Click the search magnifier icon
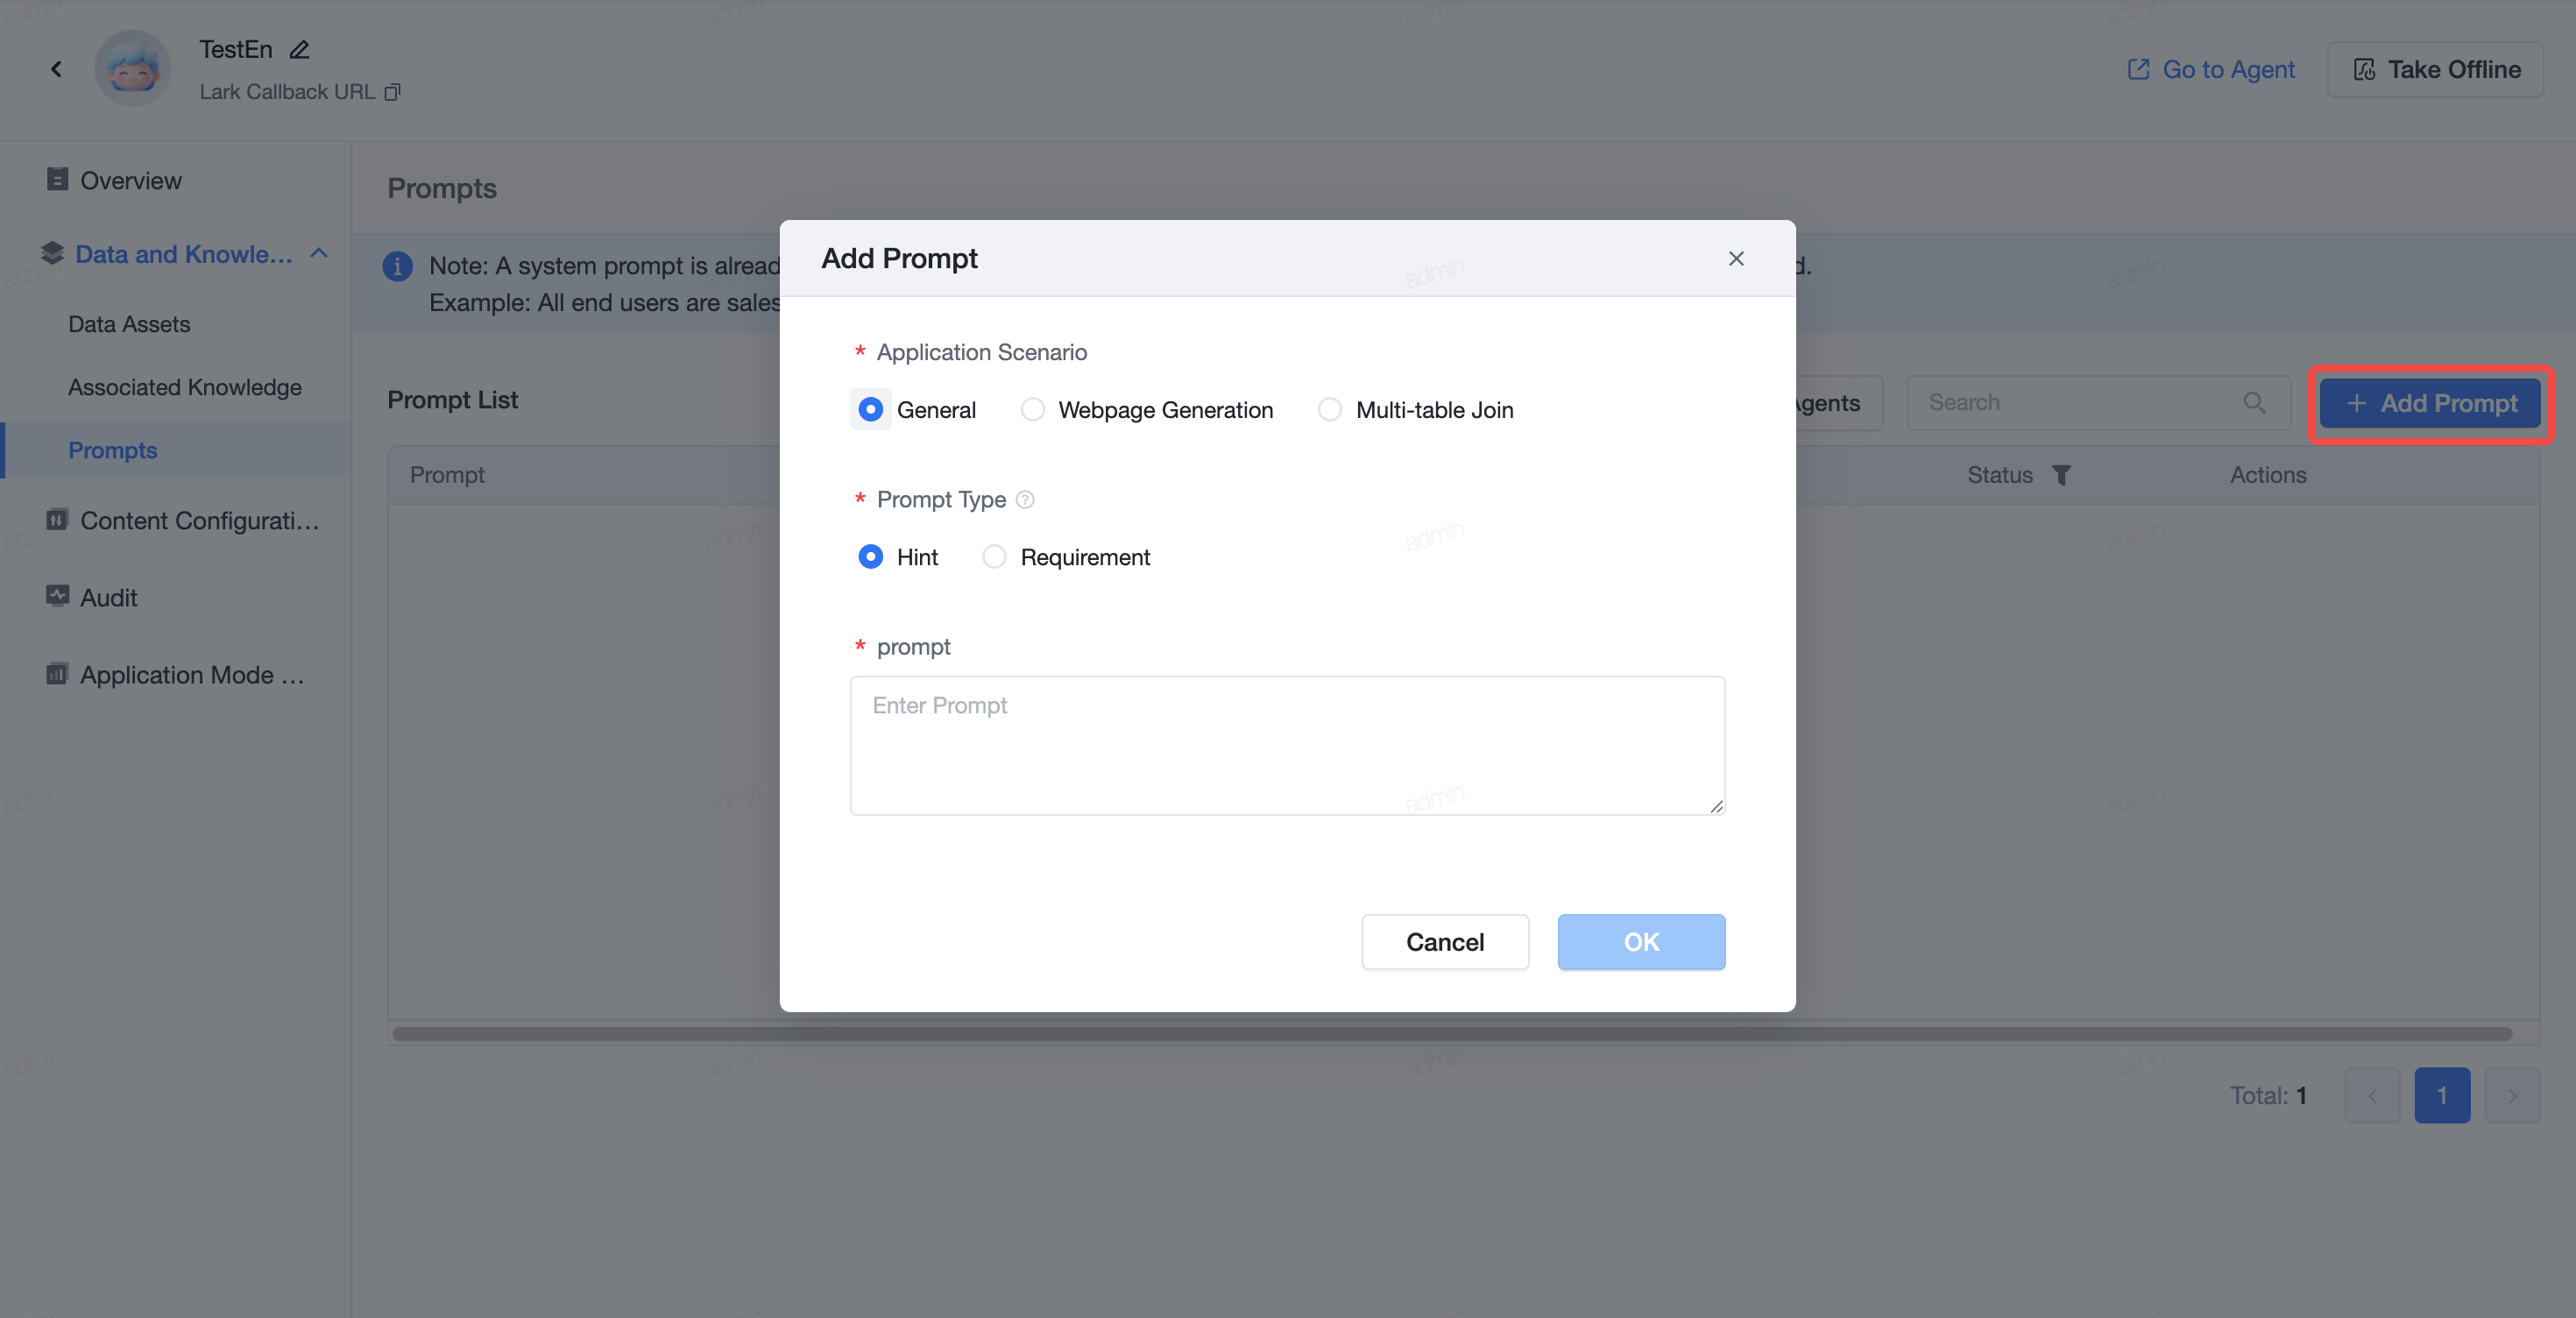Image resolution: width=2576 pixels, height=1318 pixels. (x=2254, y=403)
